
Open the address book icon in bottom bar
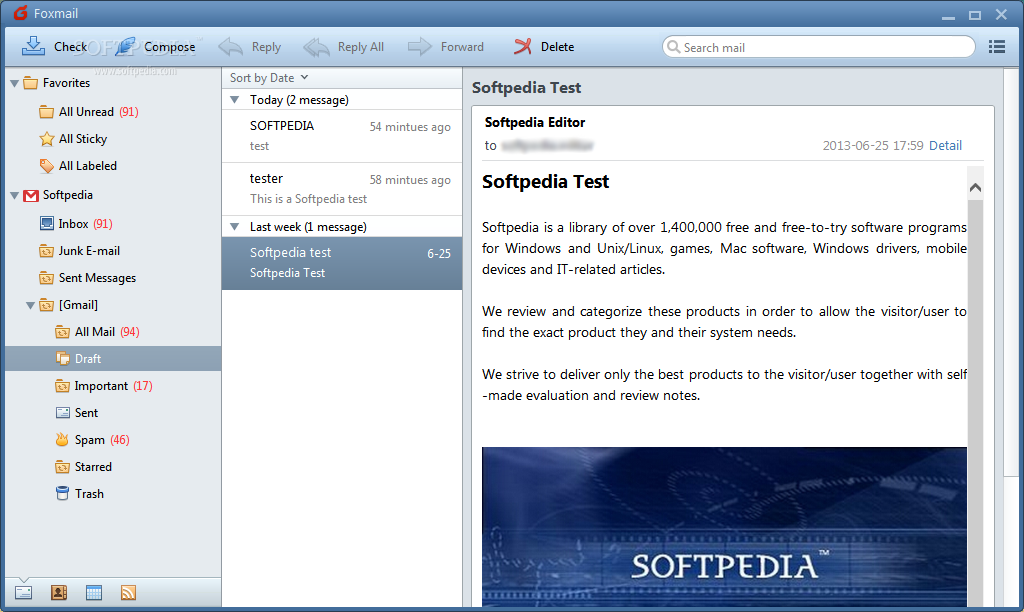(59, 592)
